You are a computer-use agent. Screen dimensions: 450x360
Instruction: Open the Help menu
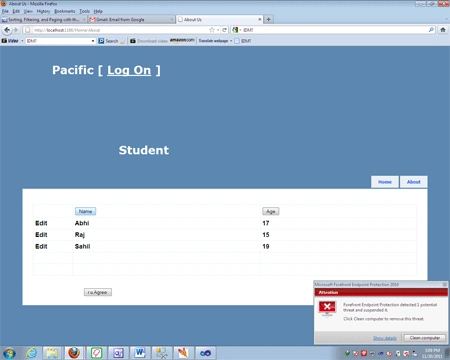[x=98, y=11]
